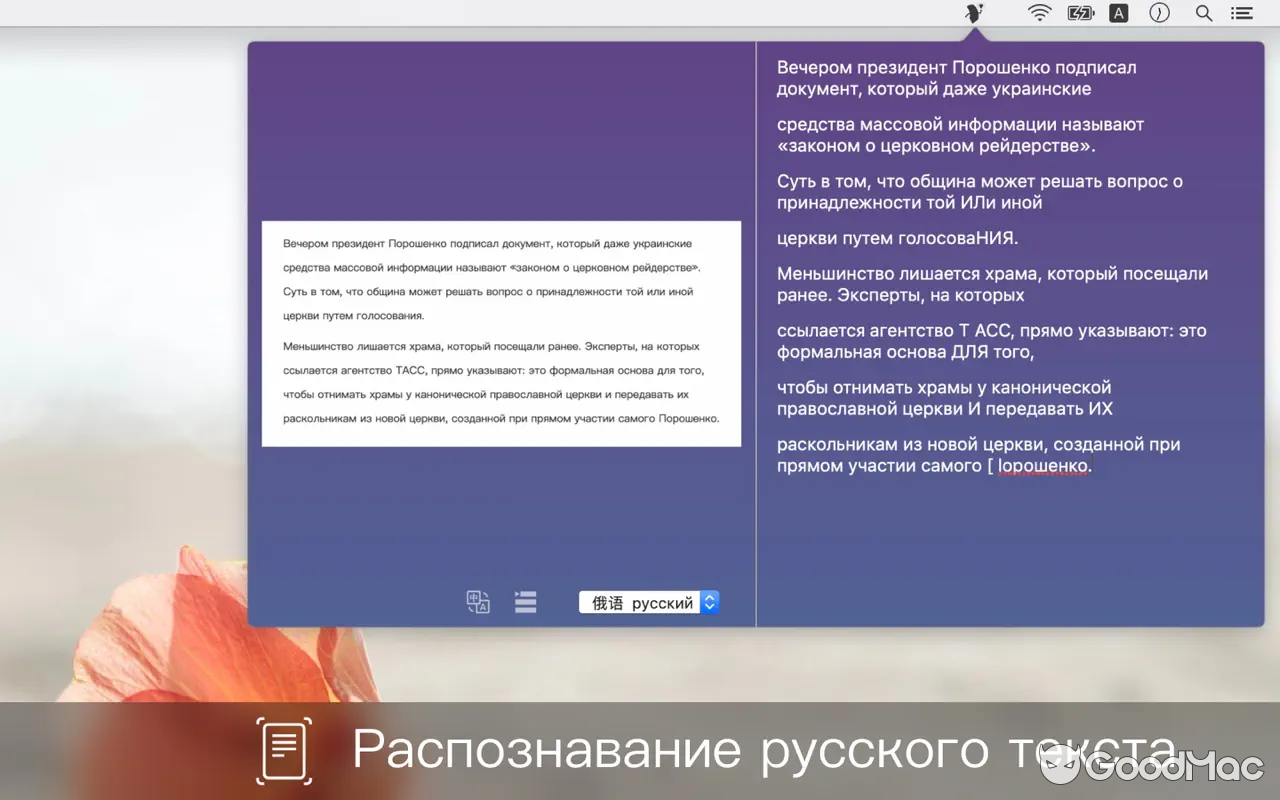Viewport: 1280px width, 800px height.
Task: Click the clock status icon
Action: point(1159,13)
